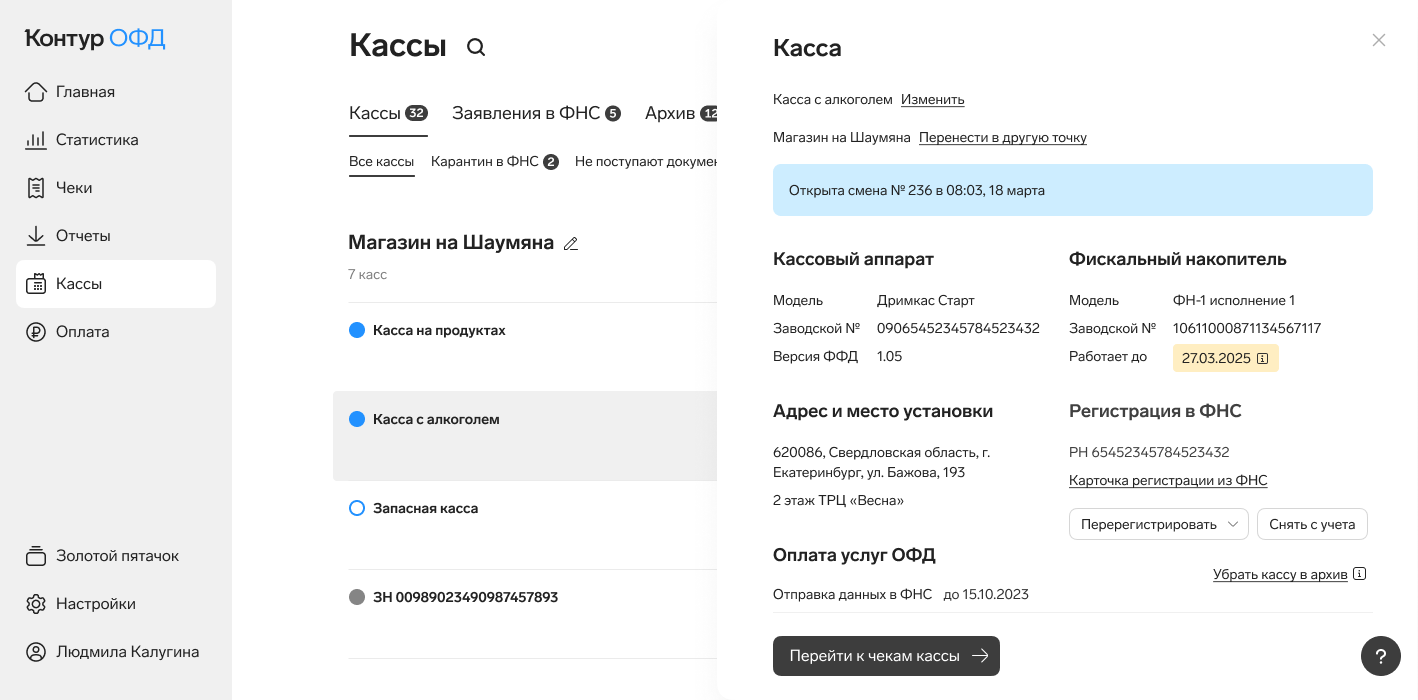Click the question mark help button
This screenshot has height=700, width=1418.
1380,656
